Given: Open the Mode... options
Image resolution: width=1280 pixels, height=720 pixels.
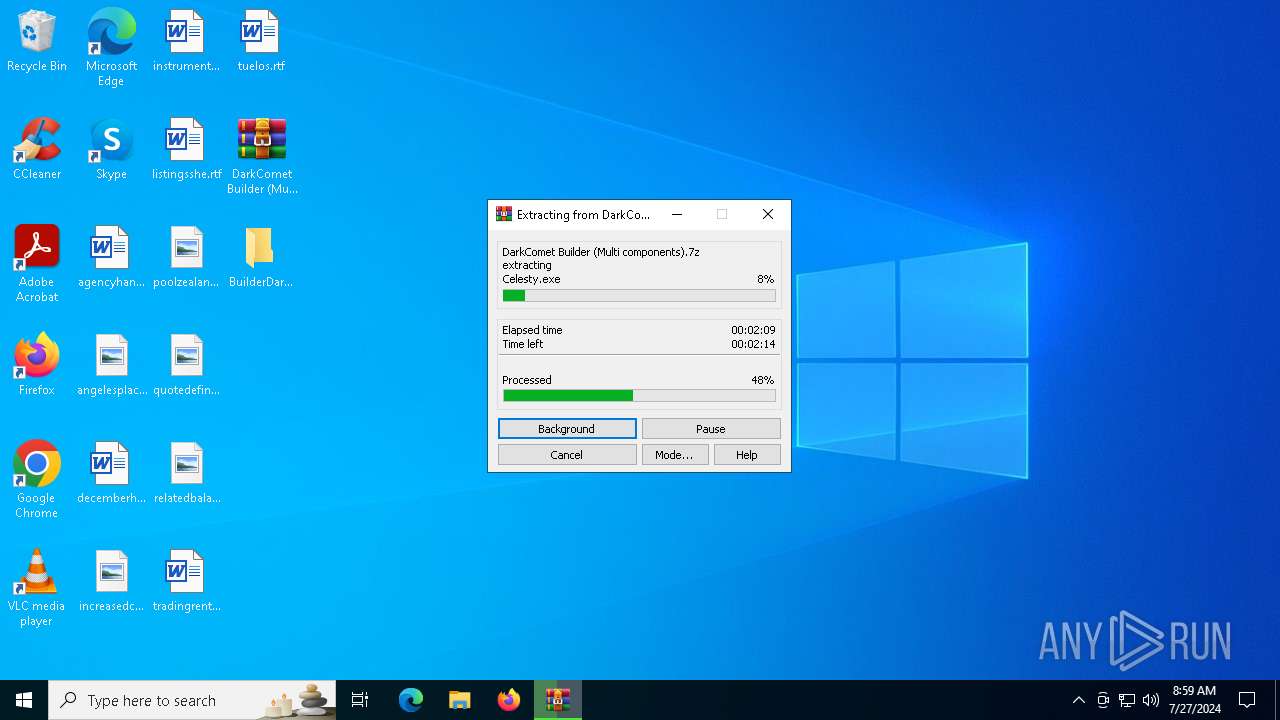Looking at the screenshot, I should click(x=675, y=454).
